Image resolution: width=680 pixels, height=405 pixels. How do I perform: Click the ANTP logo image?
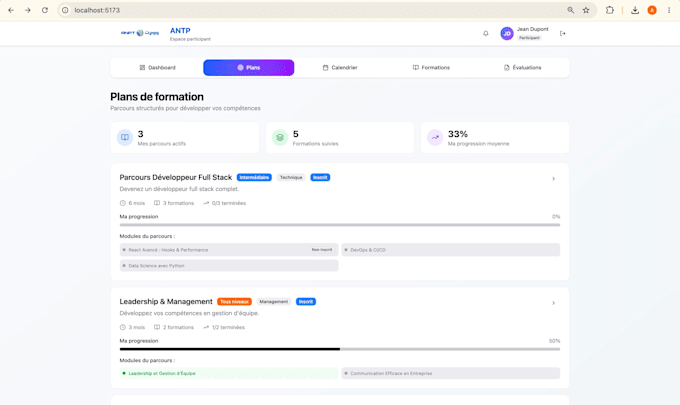click(140, 33)
